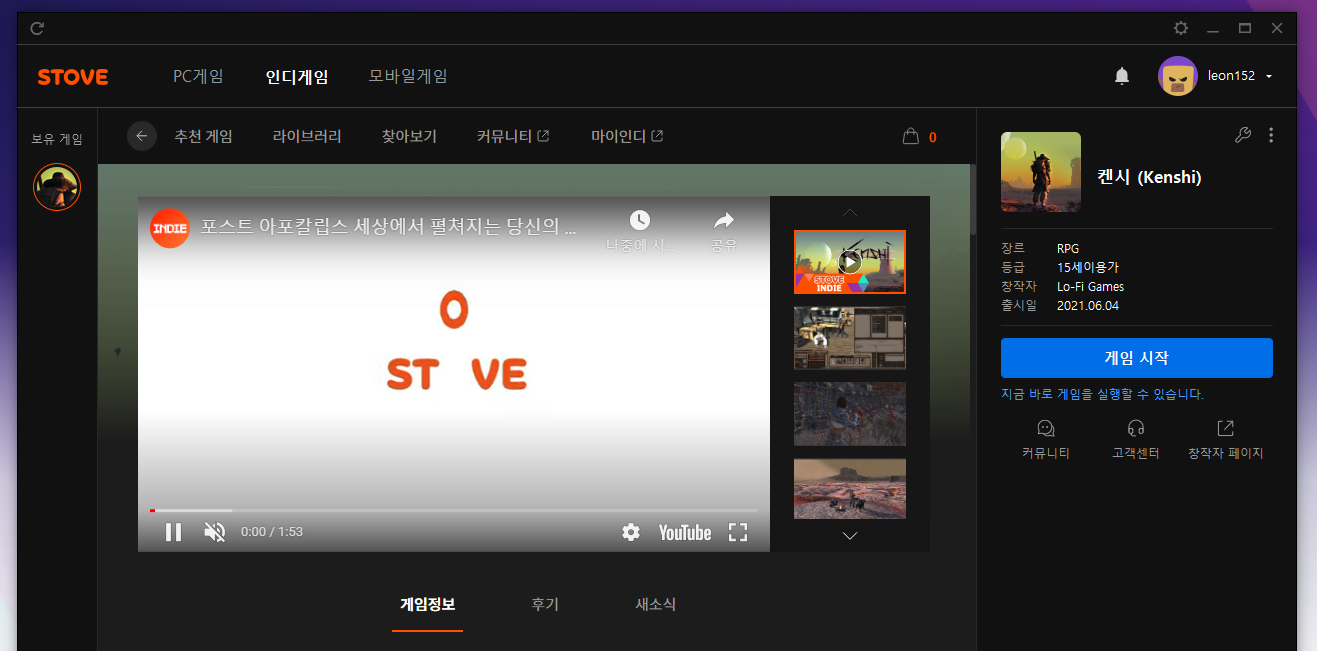Click the Kenshi game cover image

tap(1041, 172)
